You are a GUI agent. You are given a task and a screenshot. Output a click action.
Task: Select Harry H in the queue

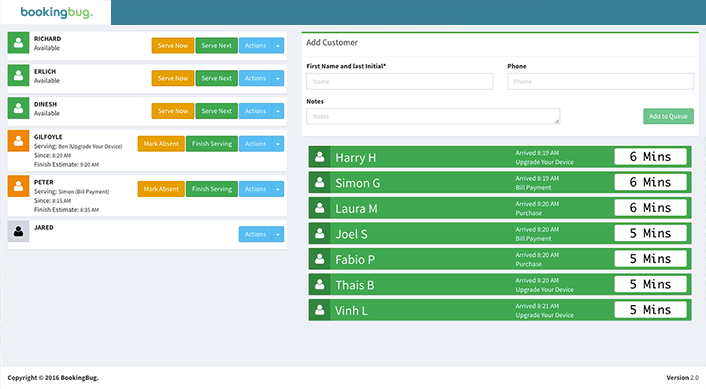[x=500, y=157]
